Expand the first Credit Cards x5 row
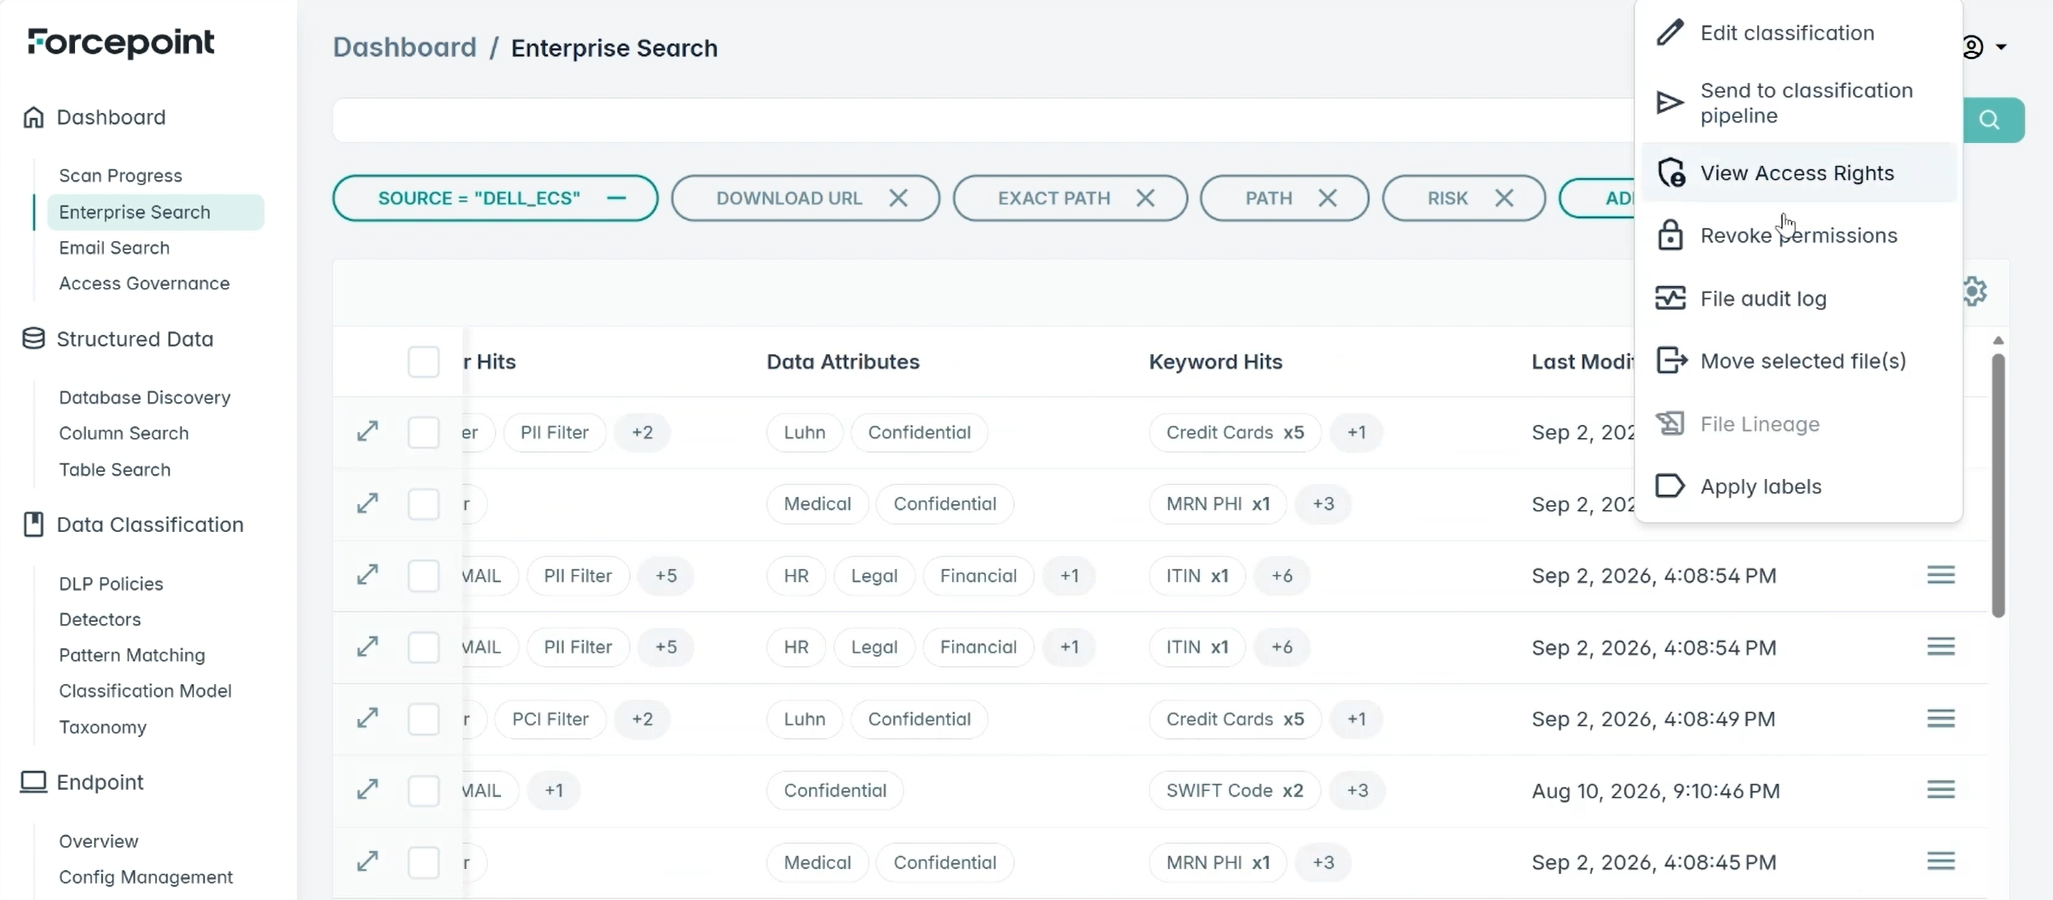 (368, 432)
